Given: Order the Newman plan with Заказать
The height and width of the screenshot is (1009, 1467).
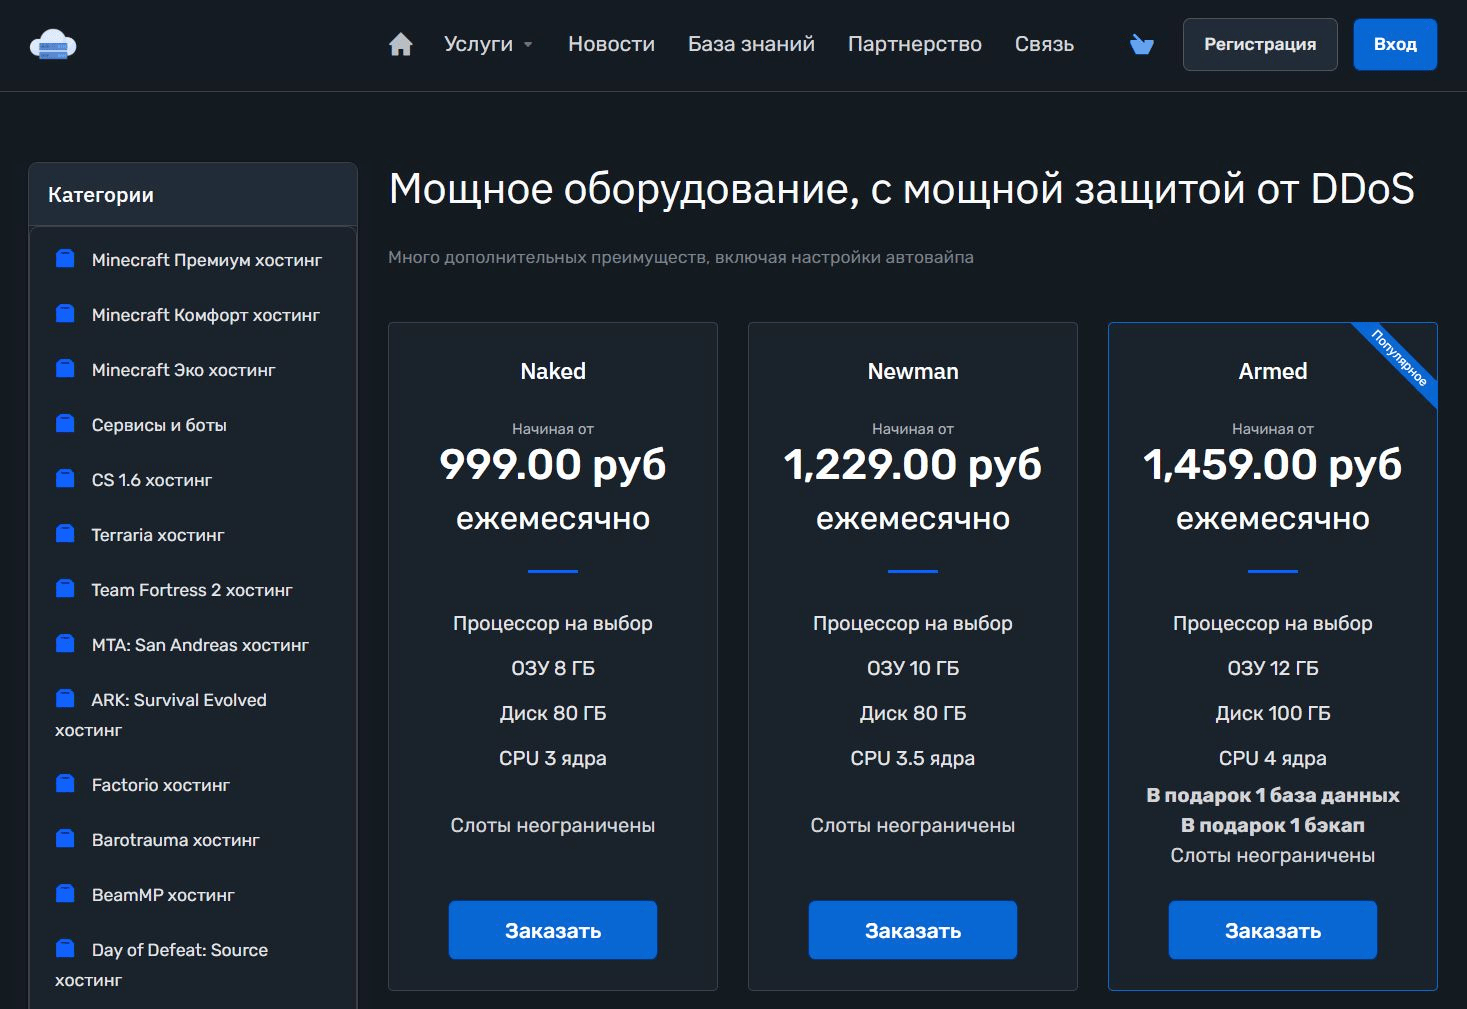Looking at the screenshot, I should tap(913, 930).
